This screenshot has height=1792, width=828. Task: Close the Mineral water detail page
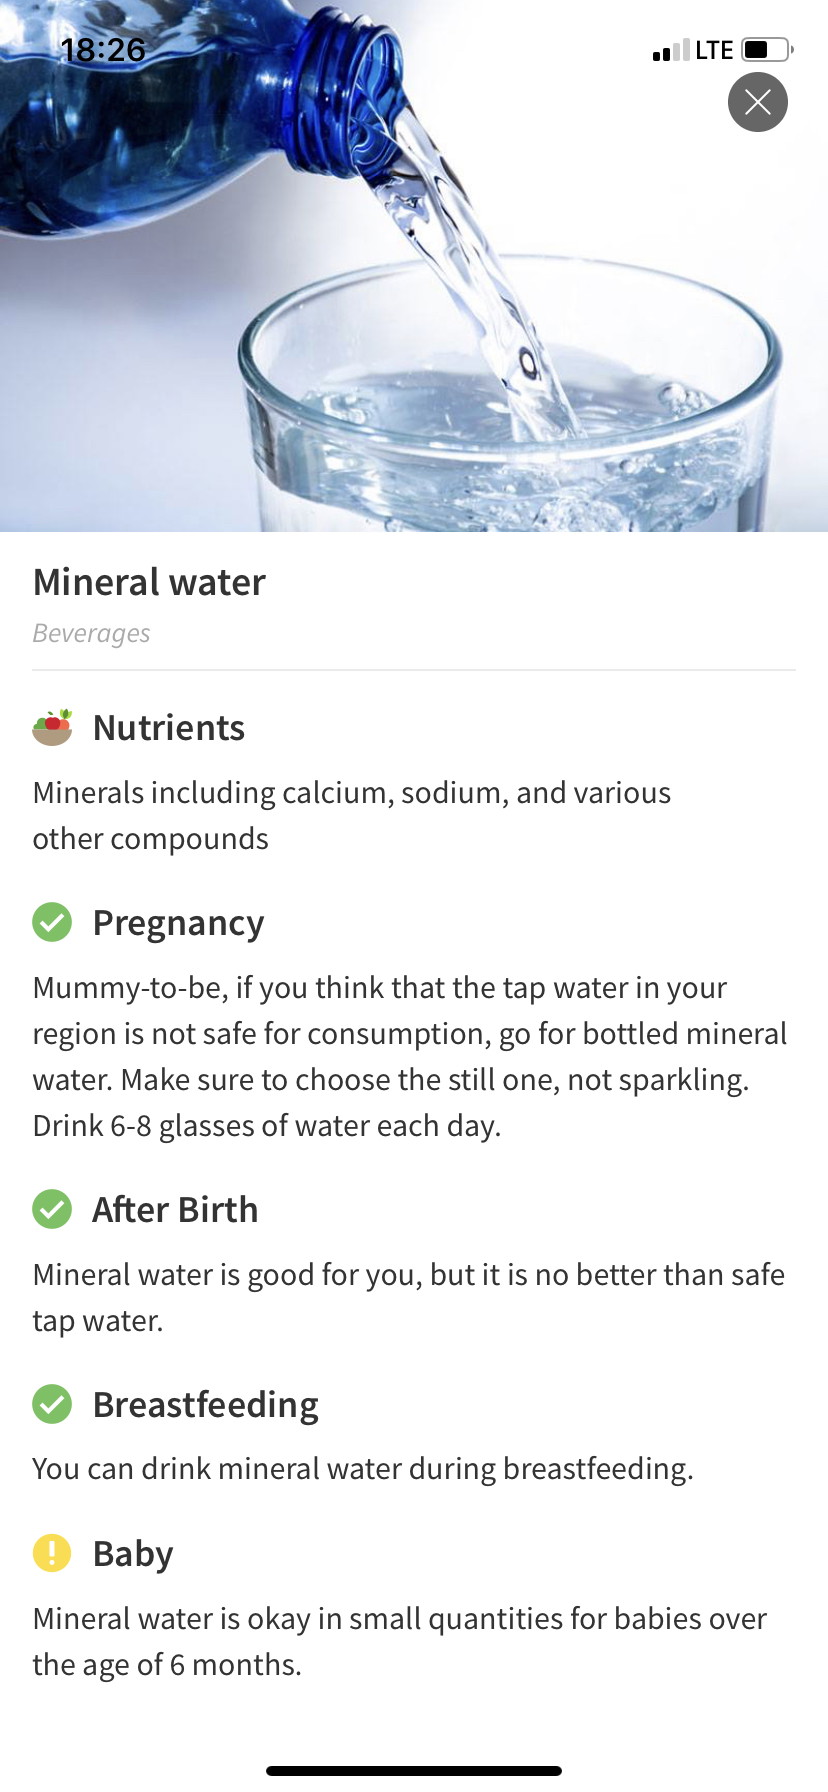757,102
